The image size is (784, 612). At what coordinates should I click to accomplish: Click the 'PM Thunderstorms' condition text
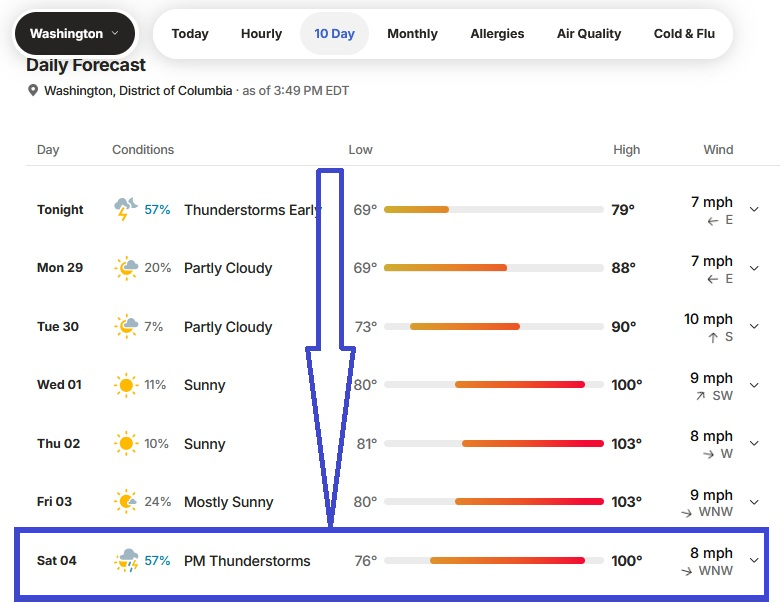[247, 561]
